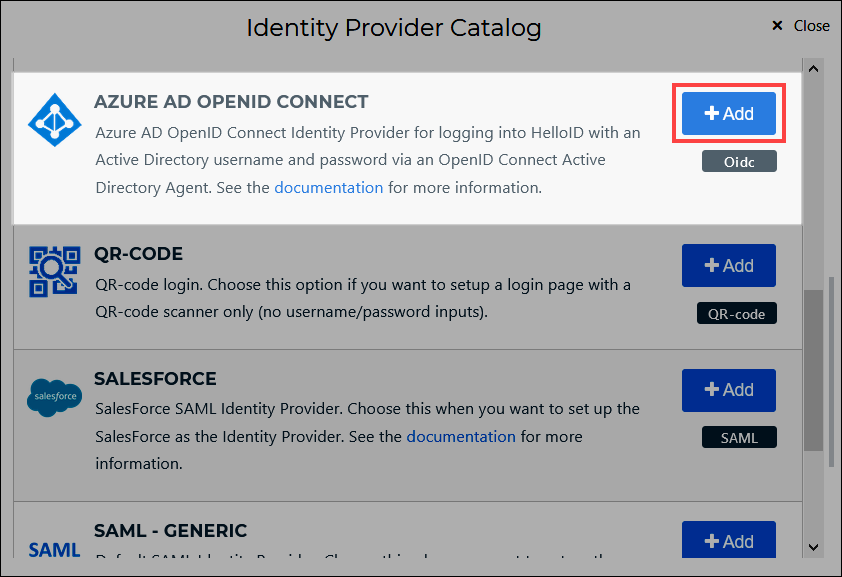Click the Azure AD OpenID description text
Screen dimensions: 842x577
click(x=368, y=160)
